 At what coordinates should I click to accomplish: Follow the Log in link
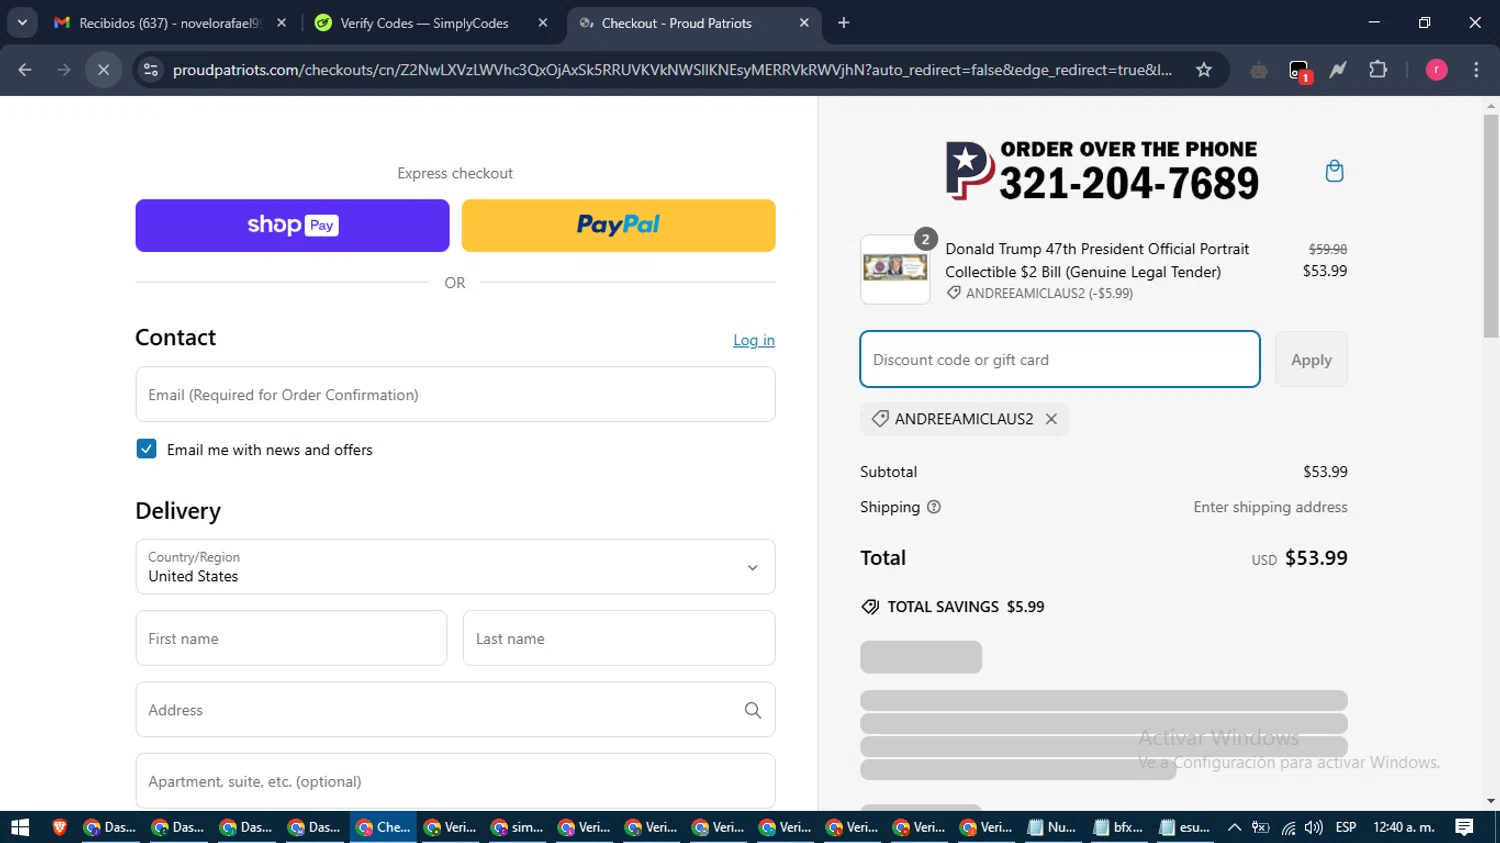pos(754,340)
